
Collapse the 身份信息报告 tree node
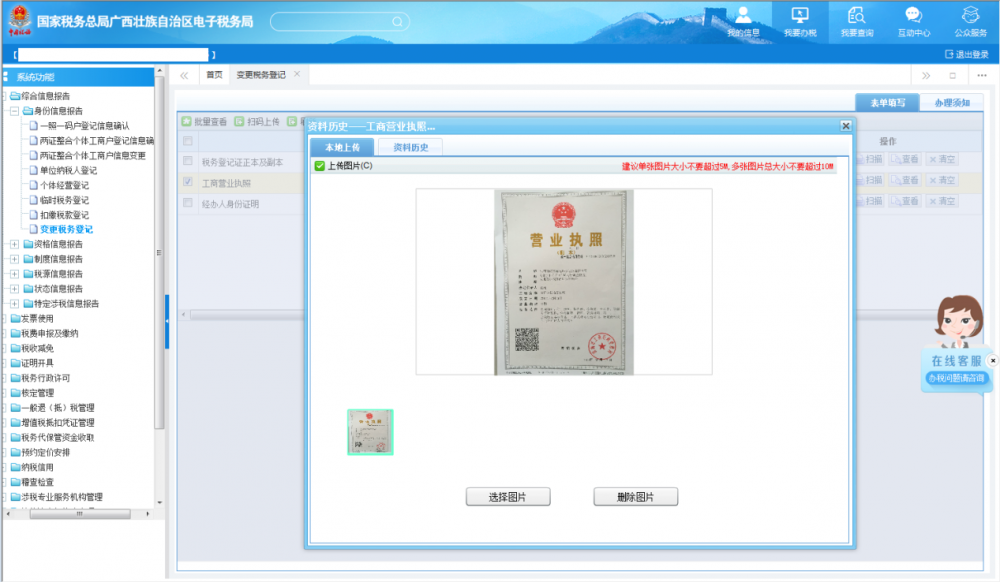[x=14, y=111]
